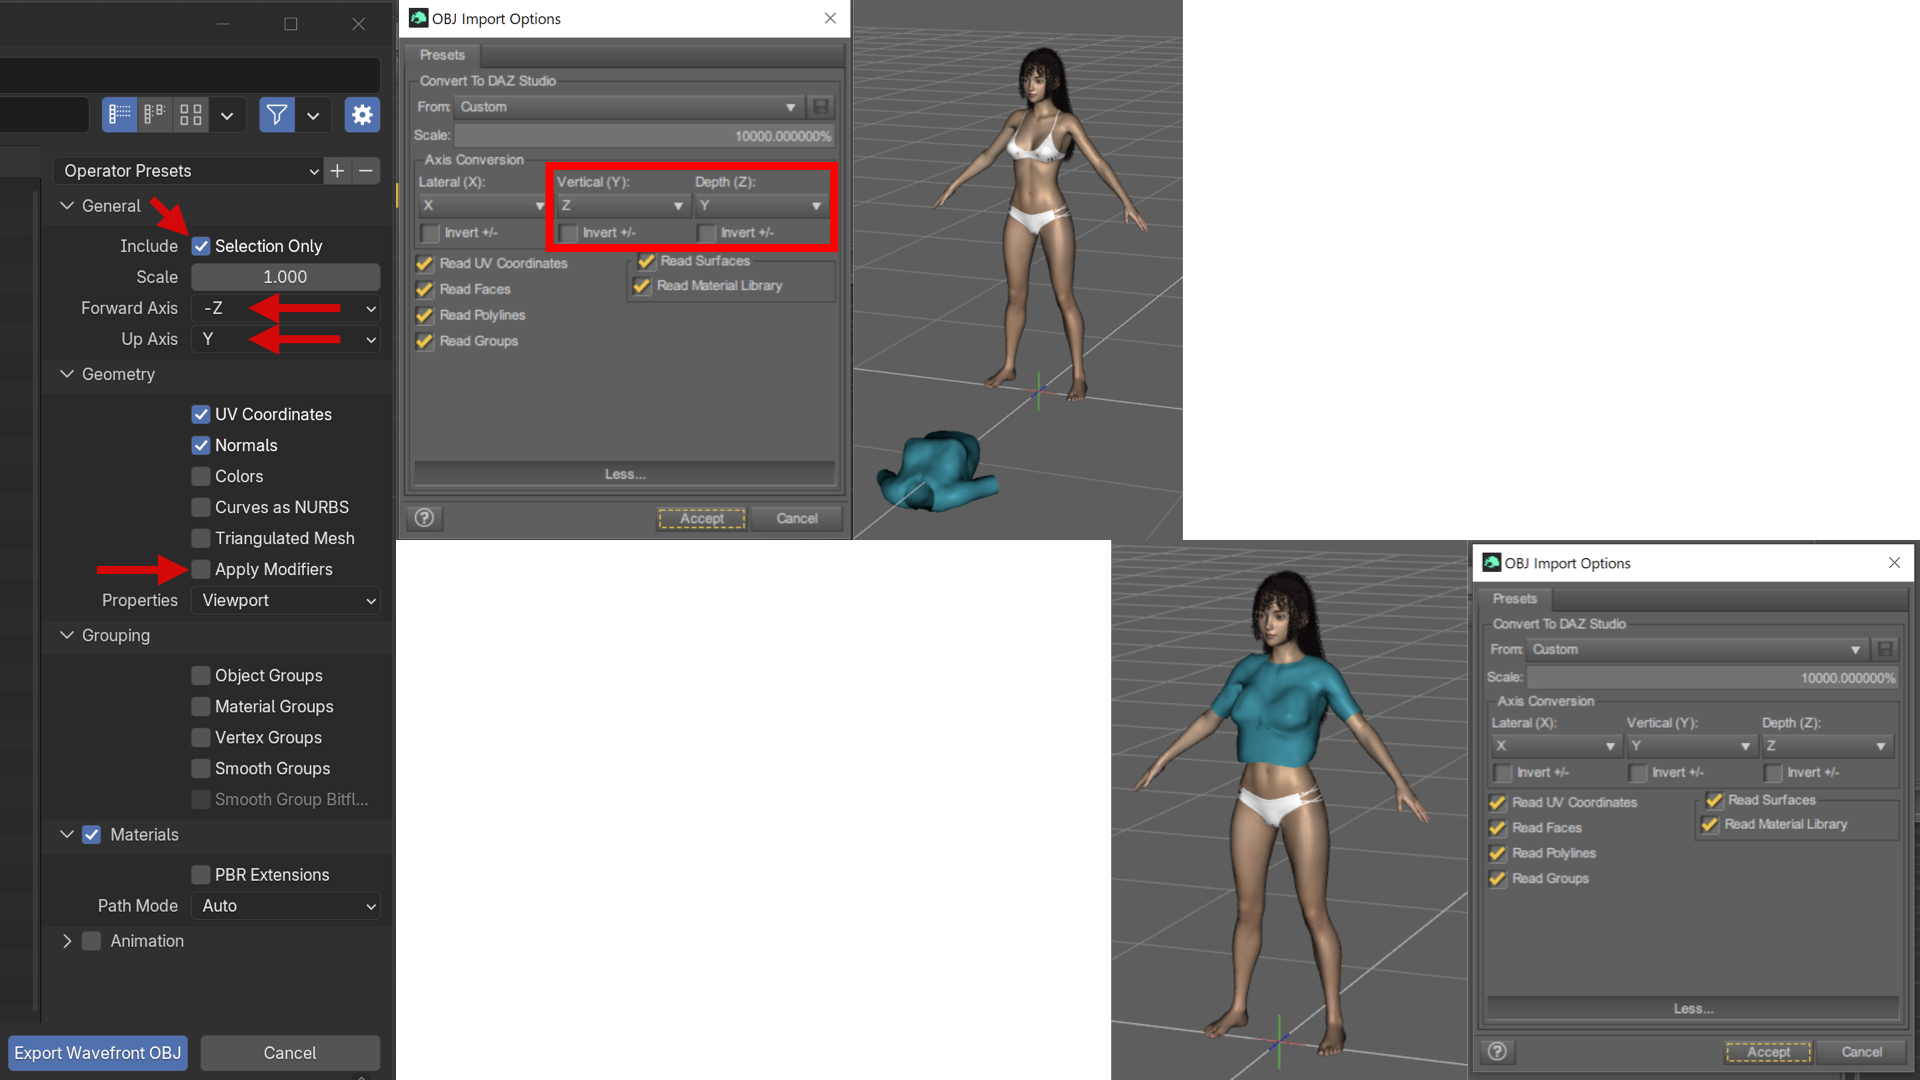Collapse the Geometry section
The image size is (1920, 1080).
(x=67, y=374)
